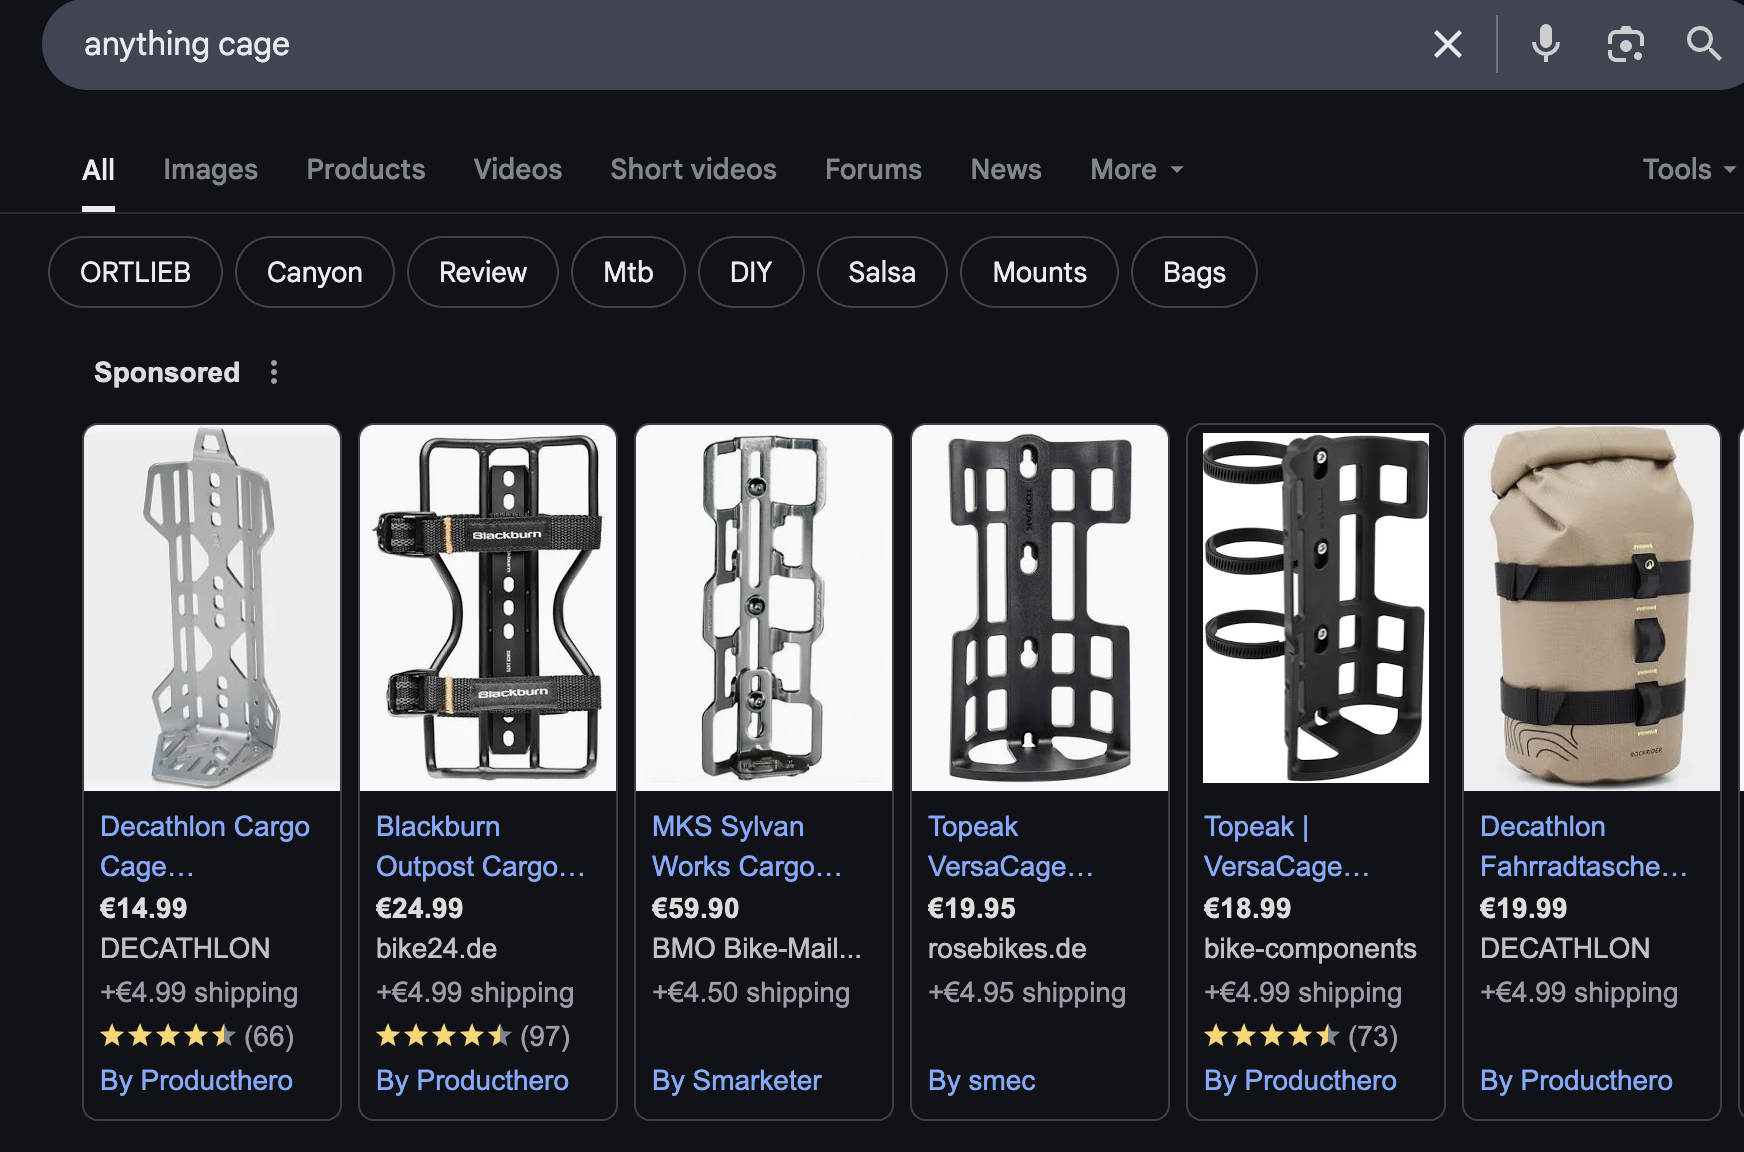Open search by image camera icon

[1625, 44]
